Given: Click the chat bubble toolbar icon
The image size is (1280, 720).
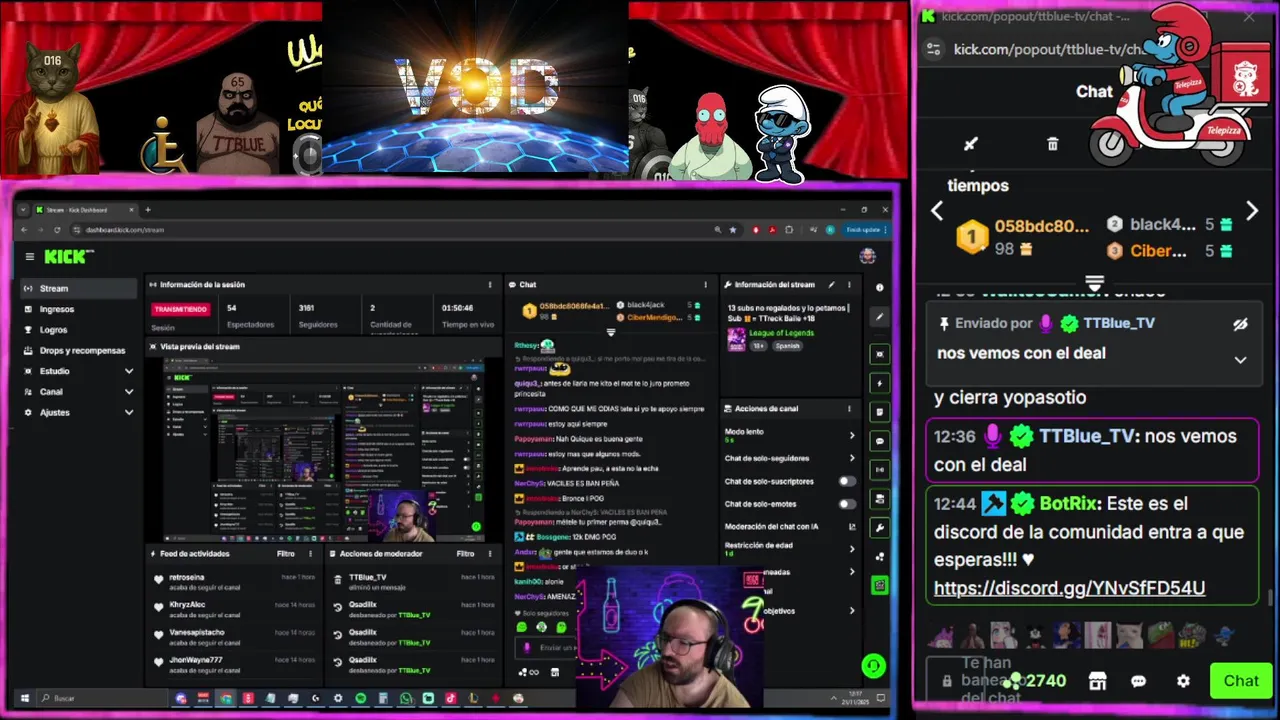Looking at the screenshot, I should 880,441.
